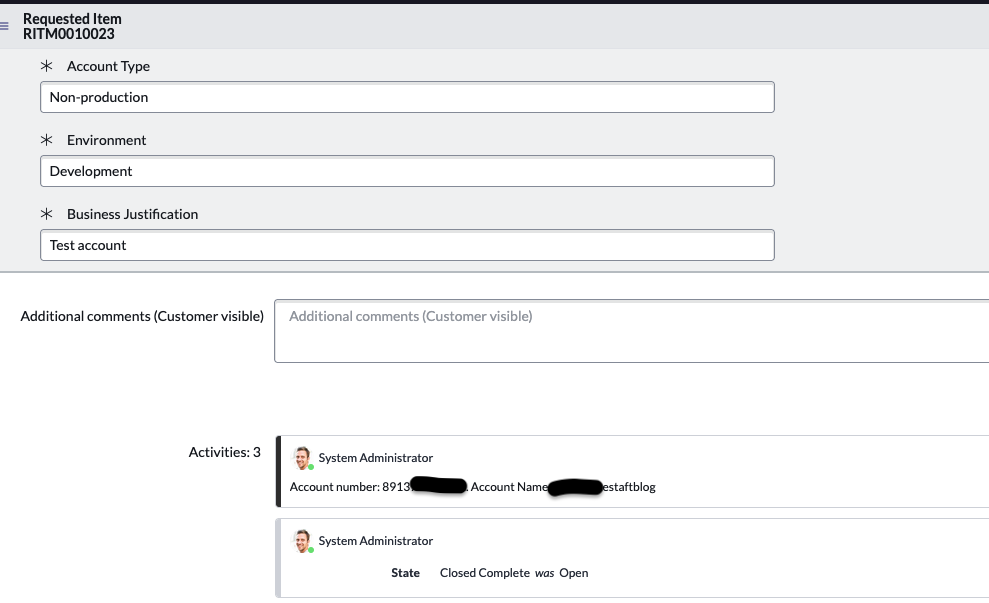This screenshot has width=989, height=603.
Task: Click System Administrator's avatar in first activity
Action: coord(301,457)
